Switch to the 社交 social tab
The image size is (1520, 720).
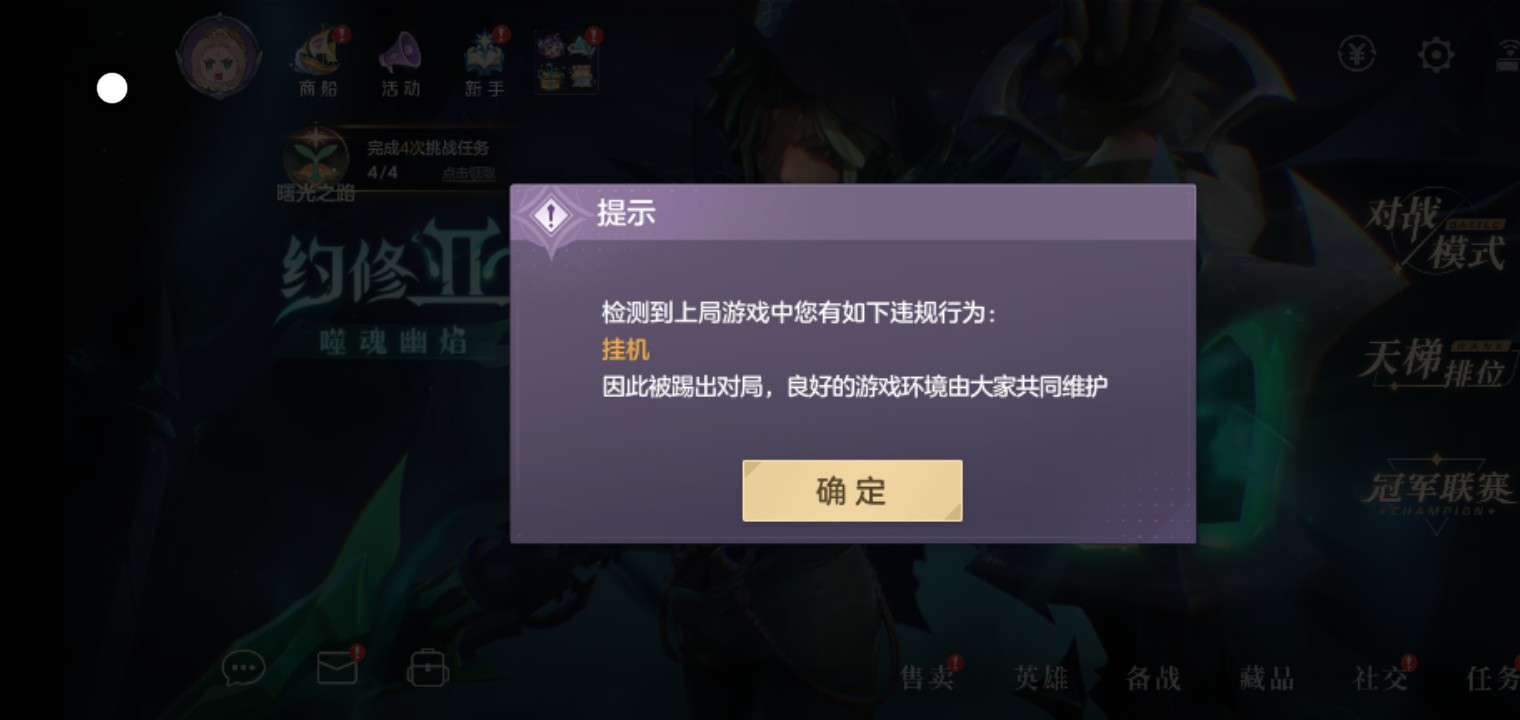[x=1381, y=679]
